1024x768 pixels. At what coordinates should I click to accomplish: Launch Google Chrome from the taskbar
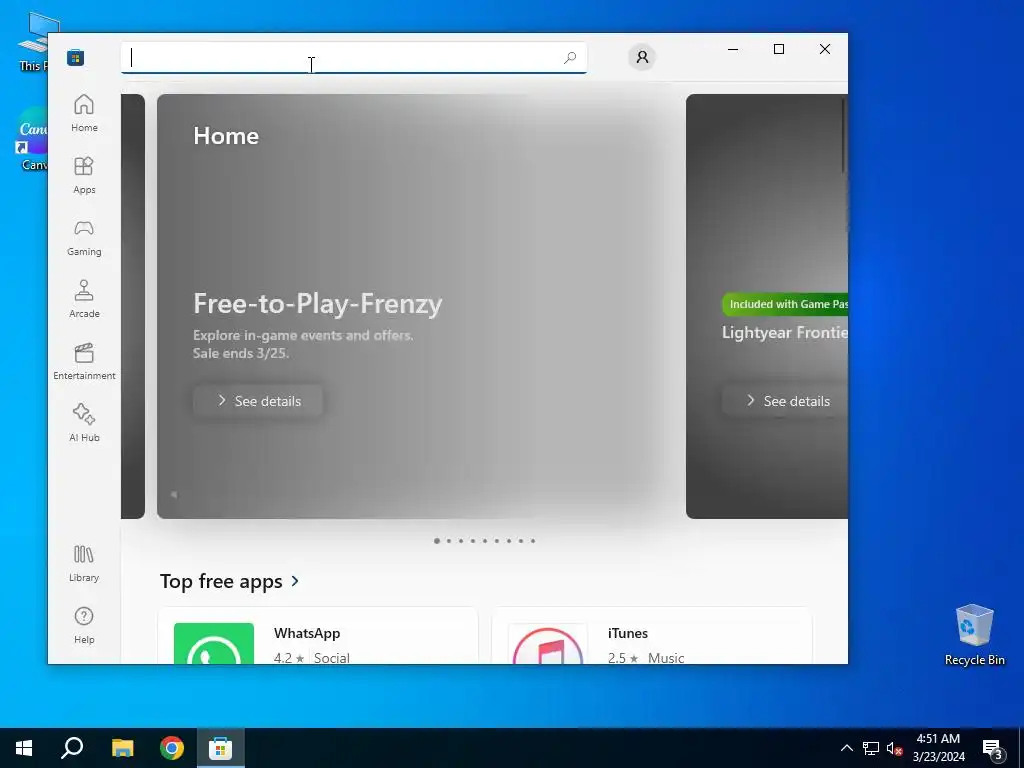click(172, 748)
